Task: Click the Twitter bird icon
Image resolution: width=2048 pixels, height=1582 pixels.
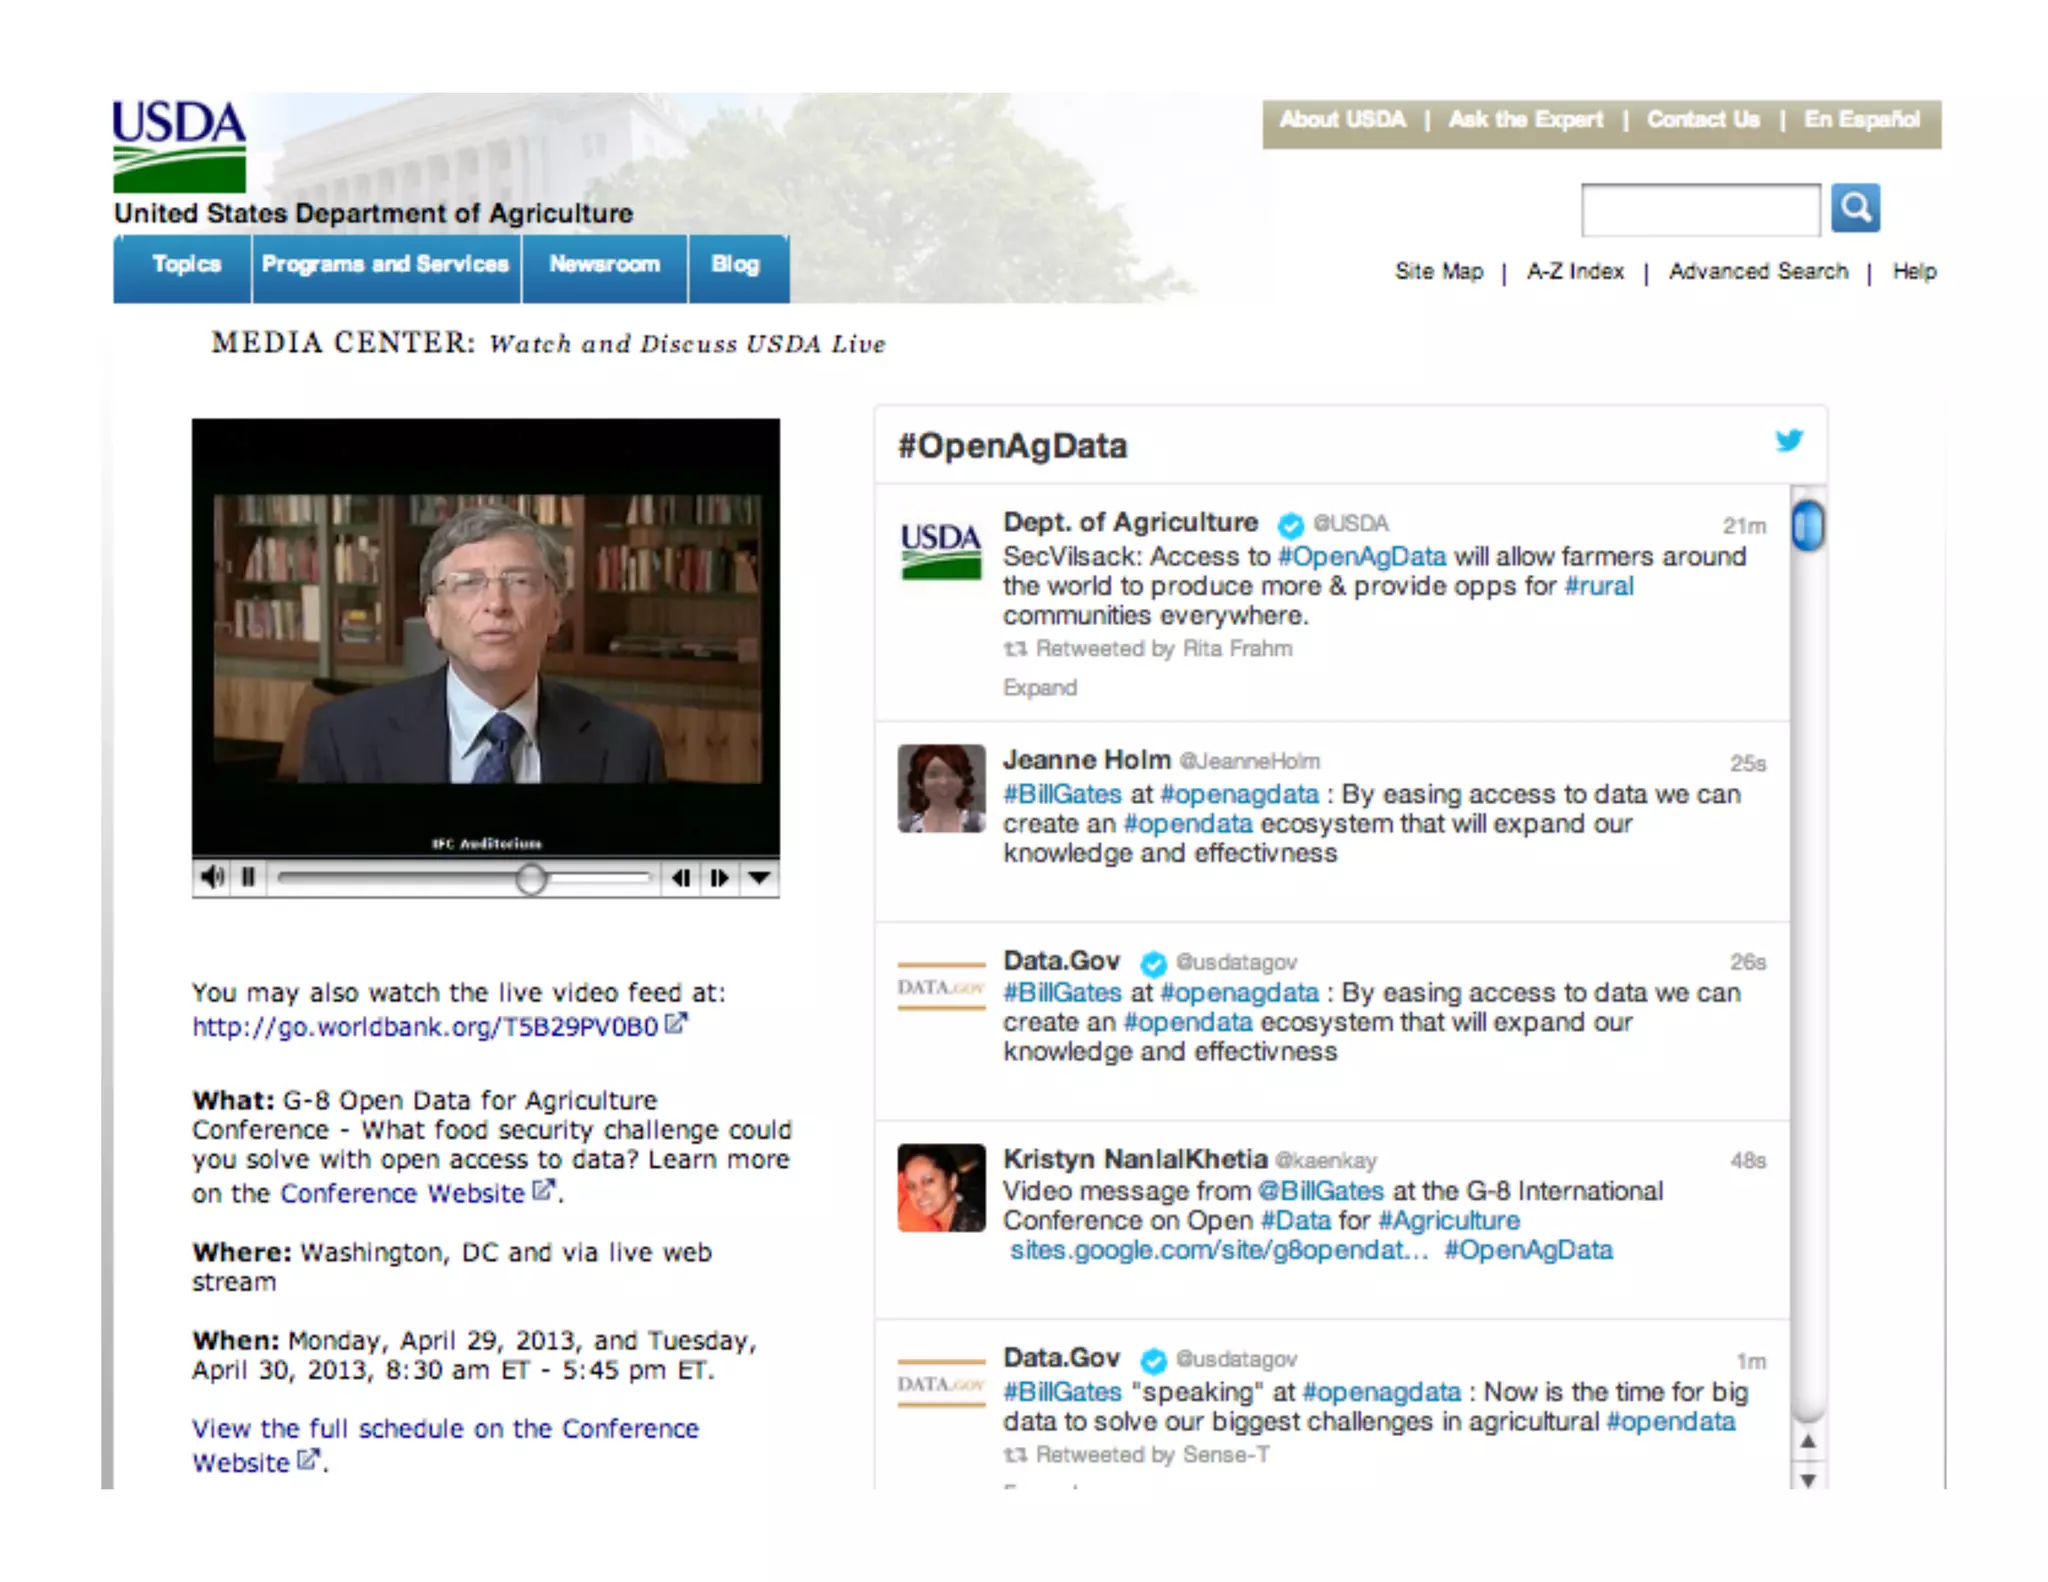Action: click(1788, 440)
